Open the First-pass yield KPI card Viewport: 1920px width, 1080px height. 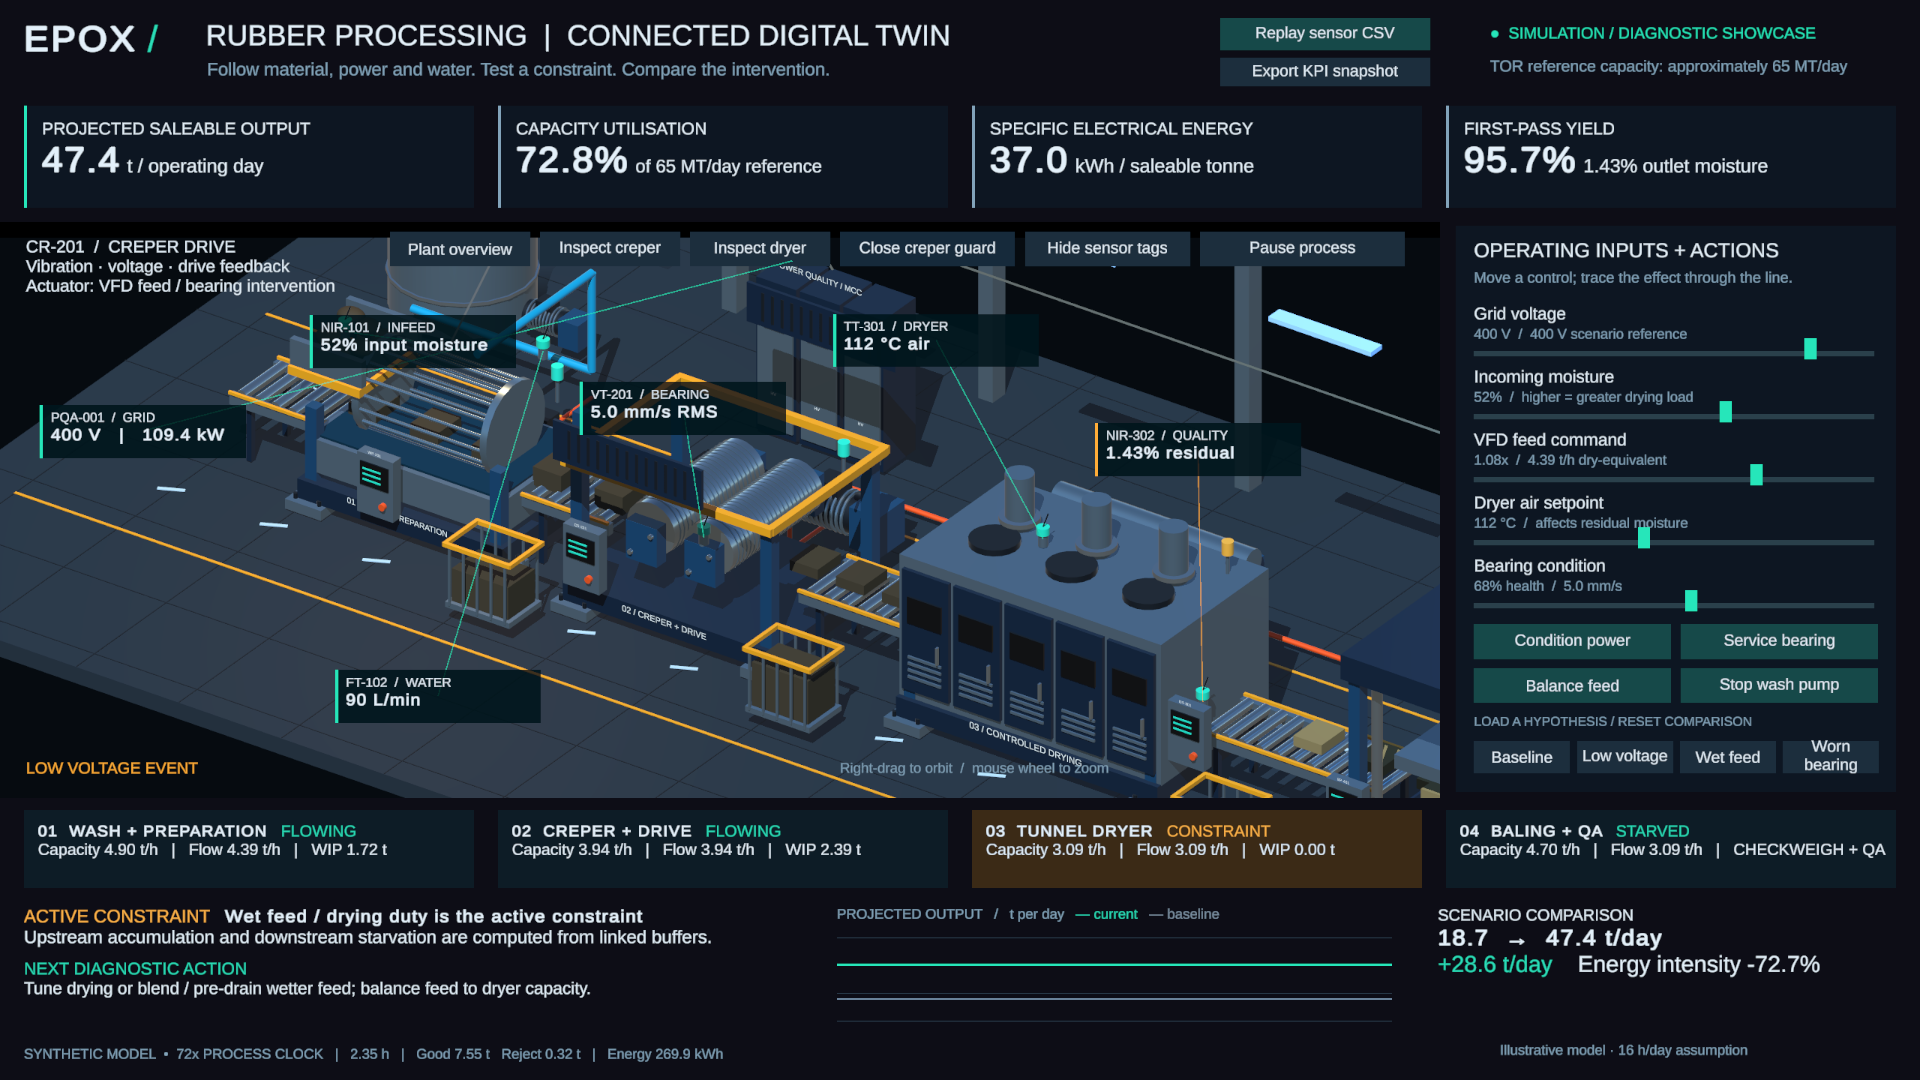tap(1671, 157)
